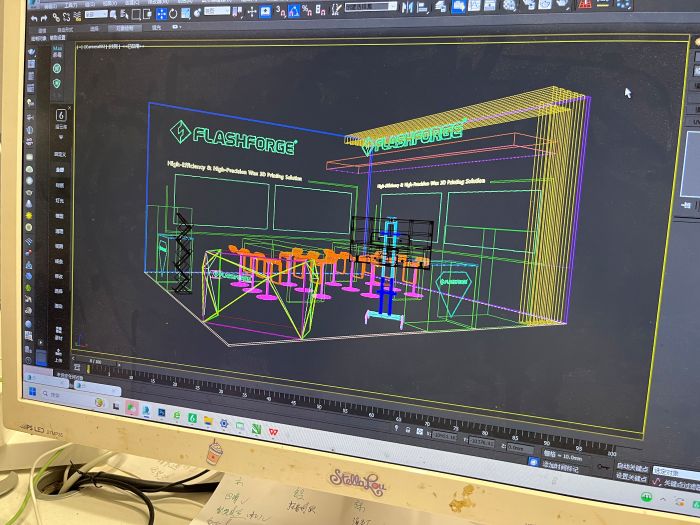Toggle 3D Snaps on toolbar
Viewport: 700px width, 525px height.
(x=280, y=11)
